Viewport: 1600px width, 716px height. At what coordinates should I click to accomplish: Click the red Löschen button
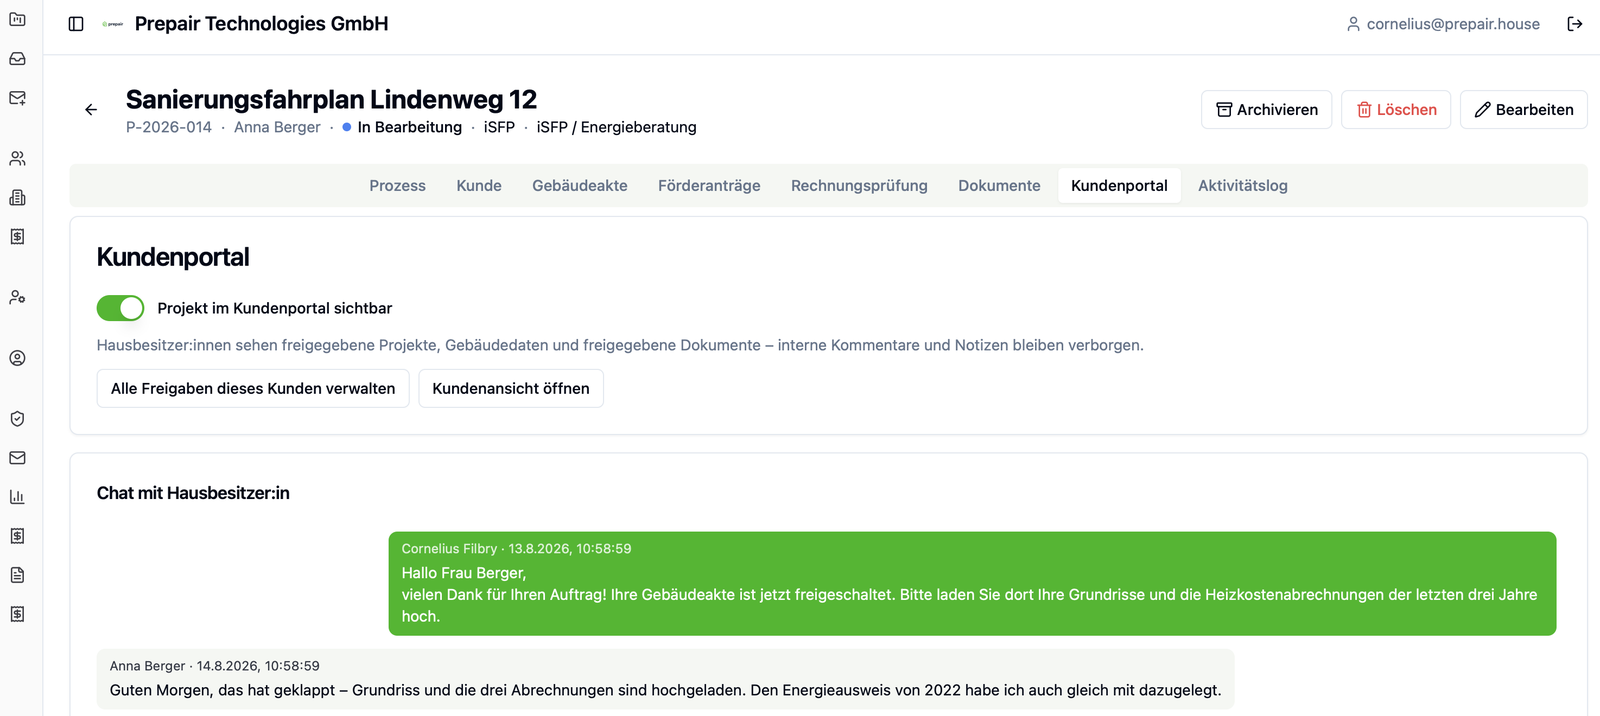click(1396, 110)
